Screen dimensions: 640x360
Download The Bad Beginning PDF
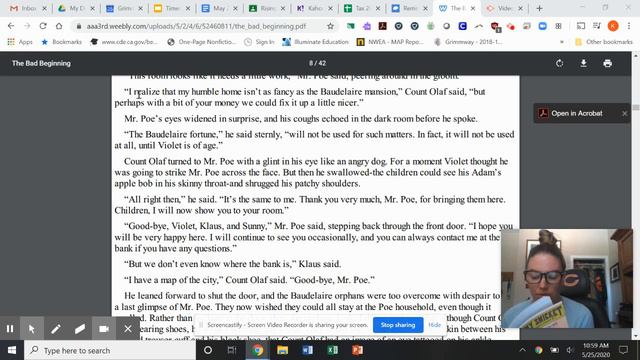[x=584, y=63]
